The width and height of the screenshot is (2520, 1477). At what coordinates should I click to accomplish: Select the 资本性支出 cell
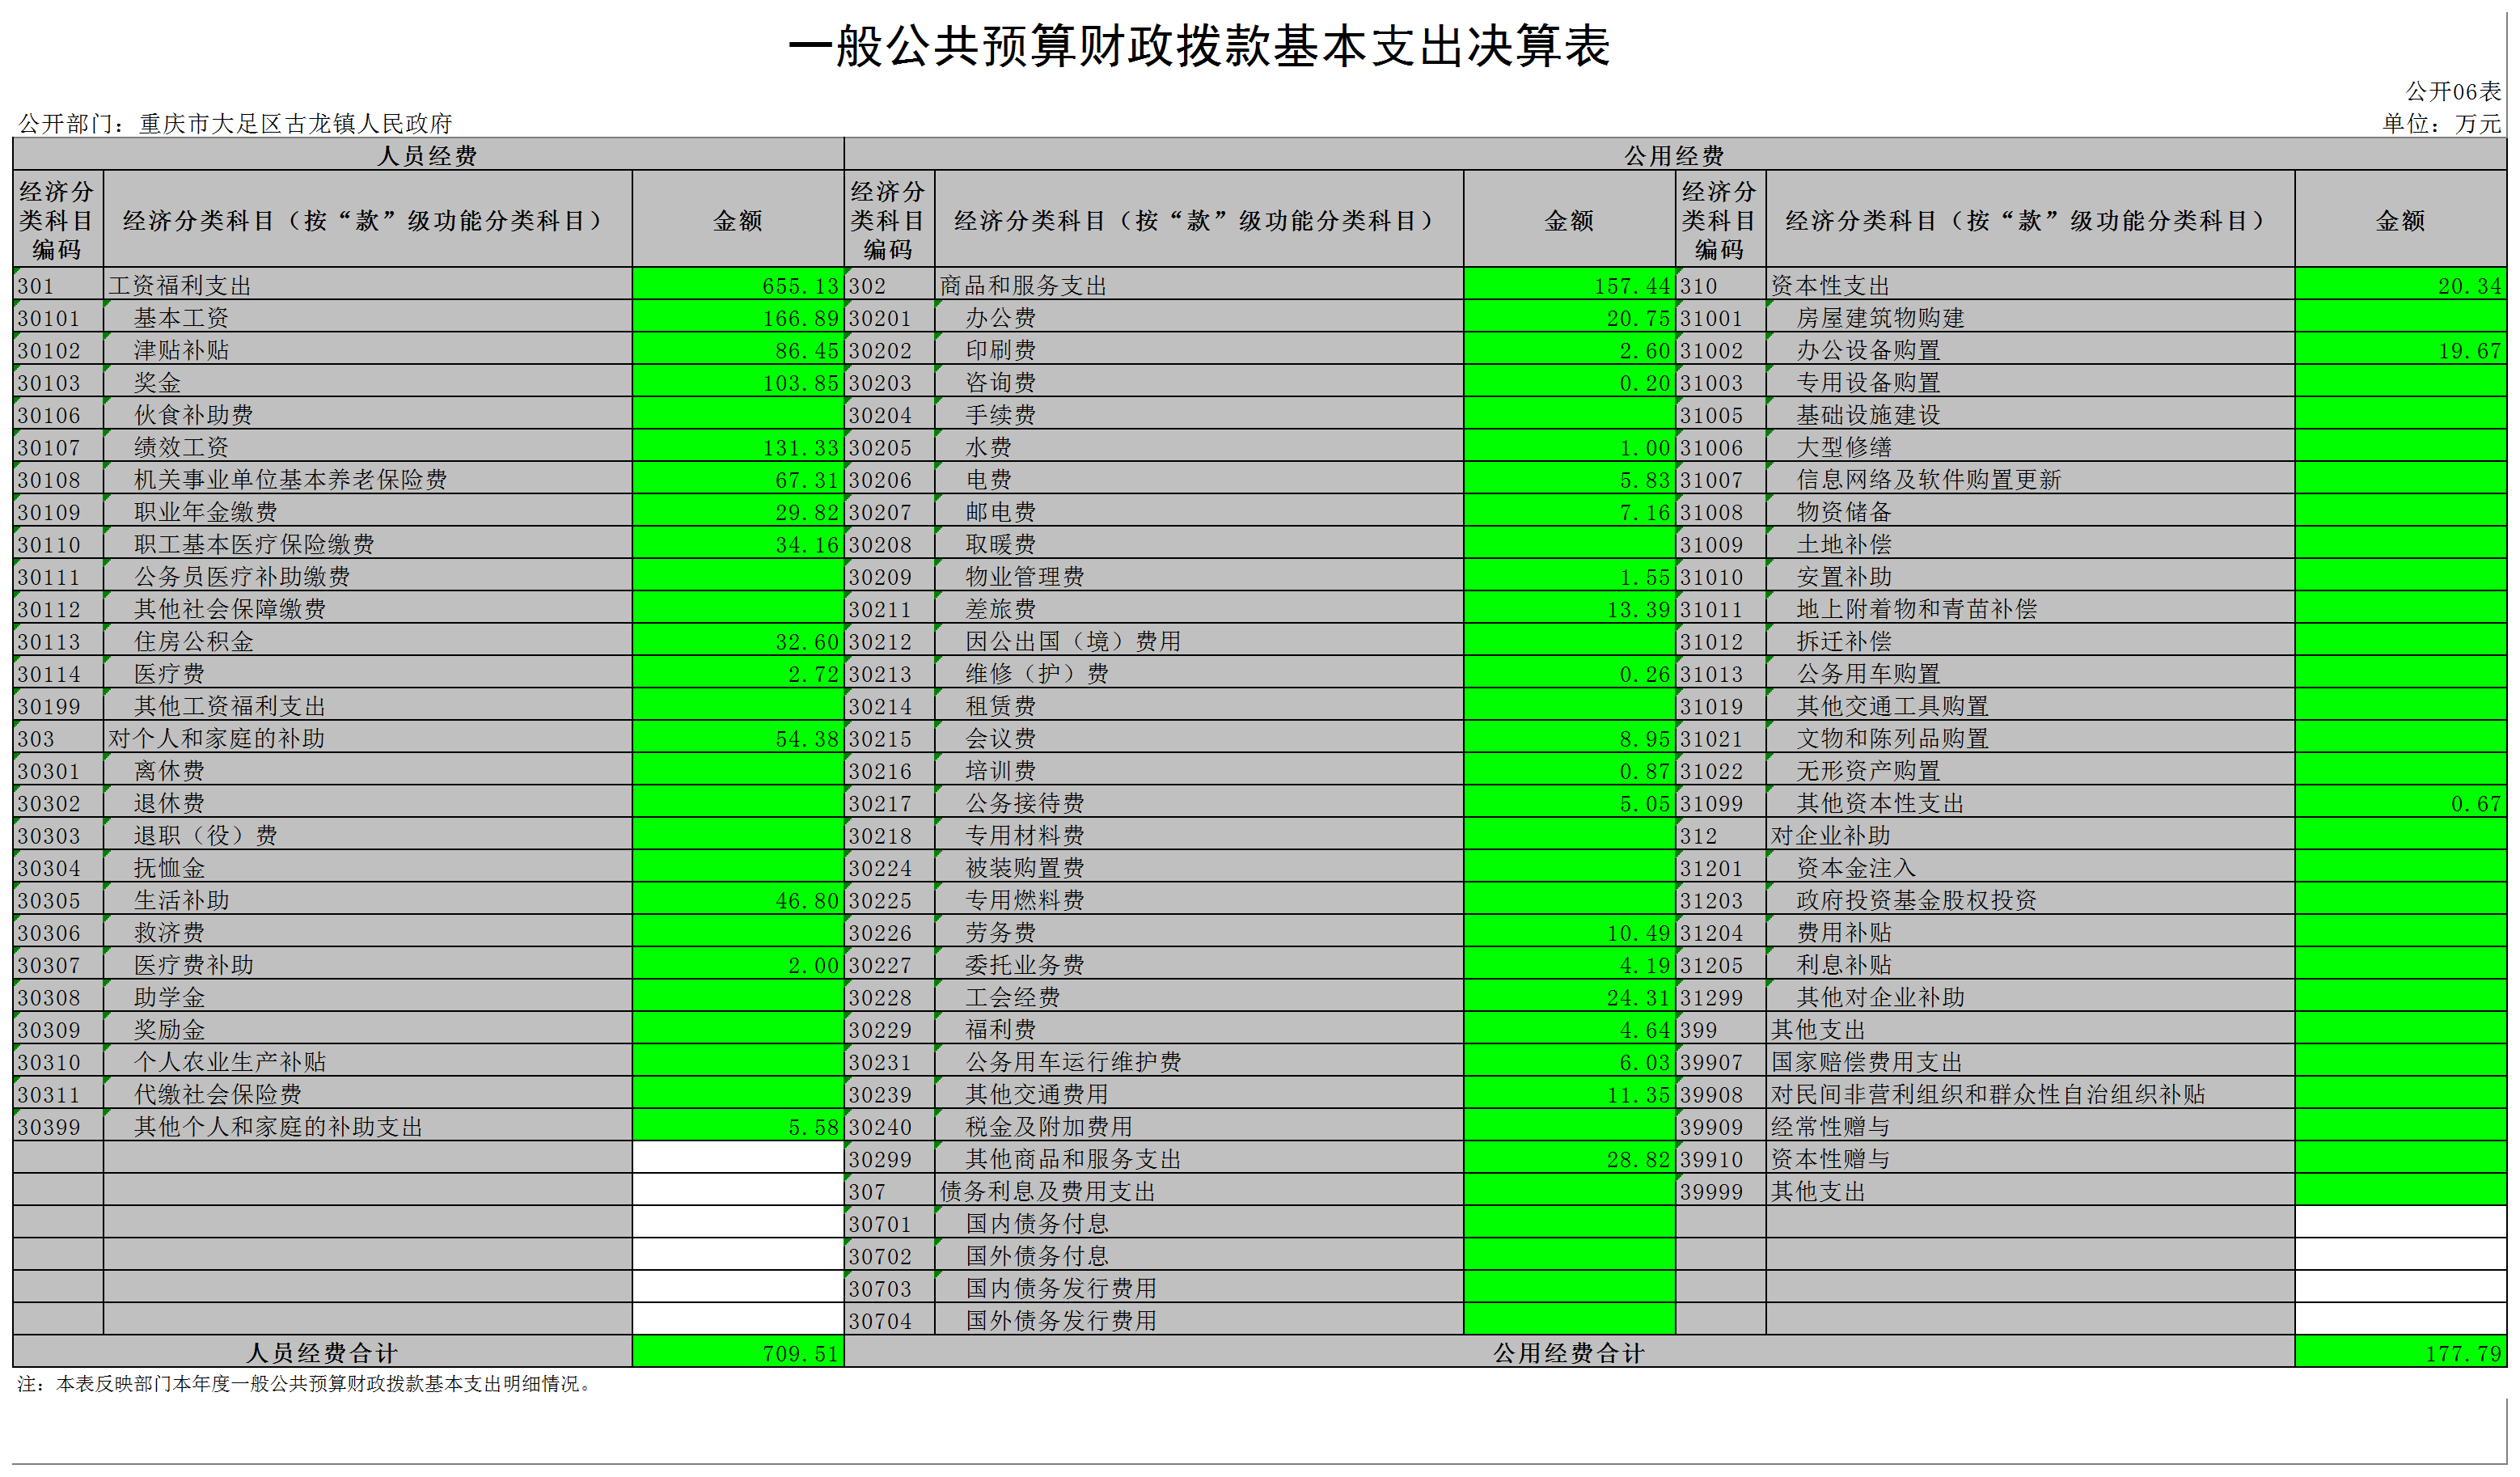2030,285
